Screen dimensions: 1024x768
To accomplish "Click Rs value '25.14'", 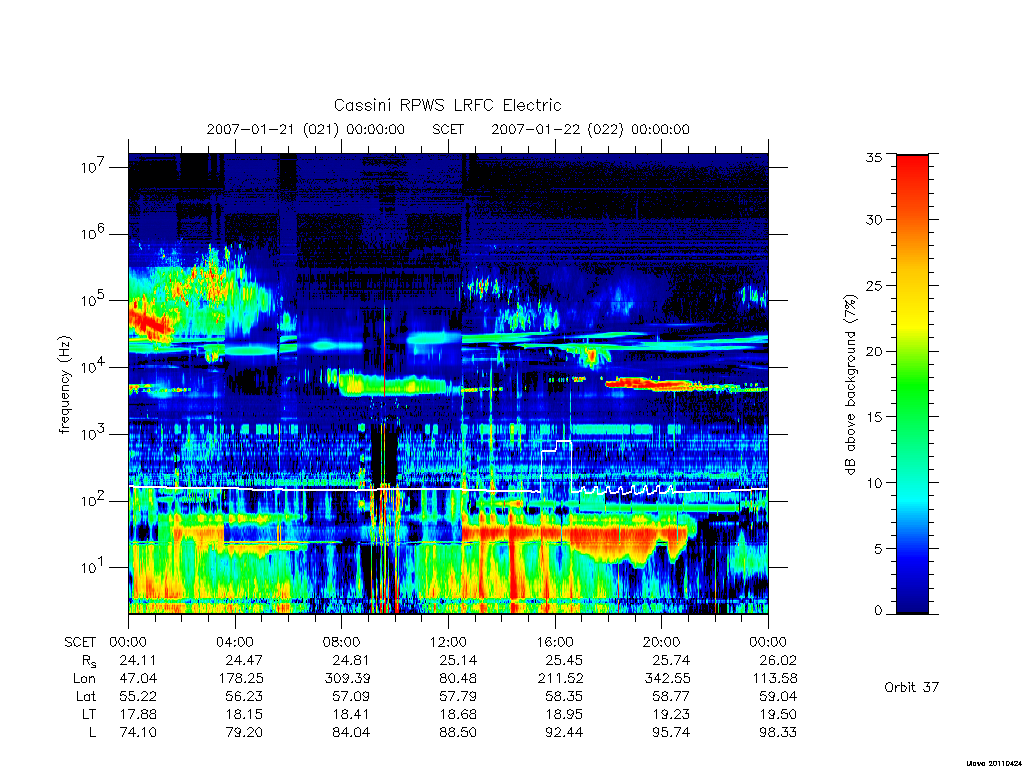I will coord(458,660).
